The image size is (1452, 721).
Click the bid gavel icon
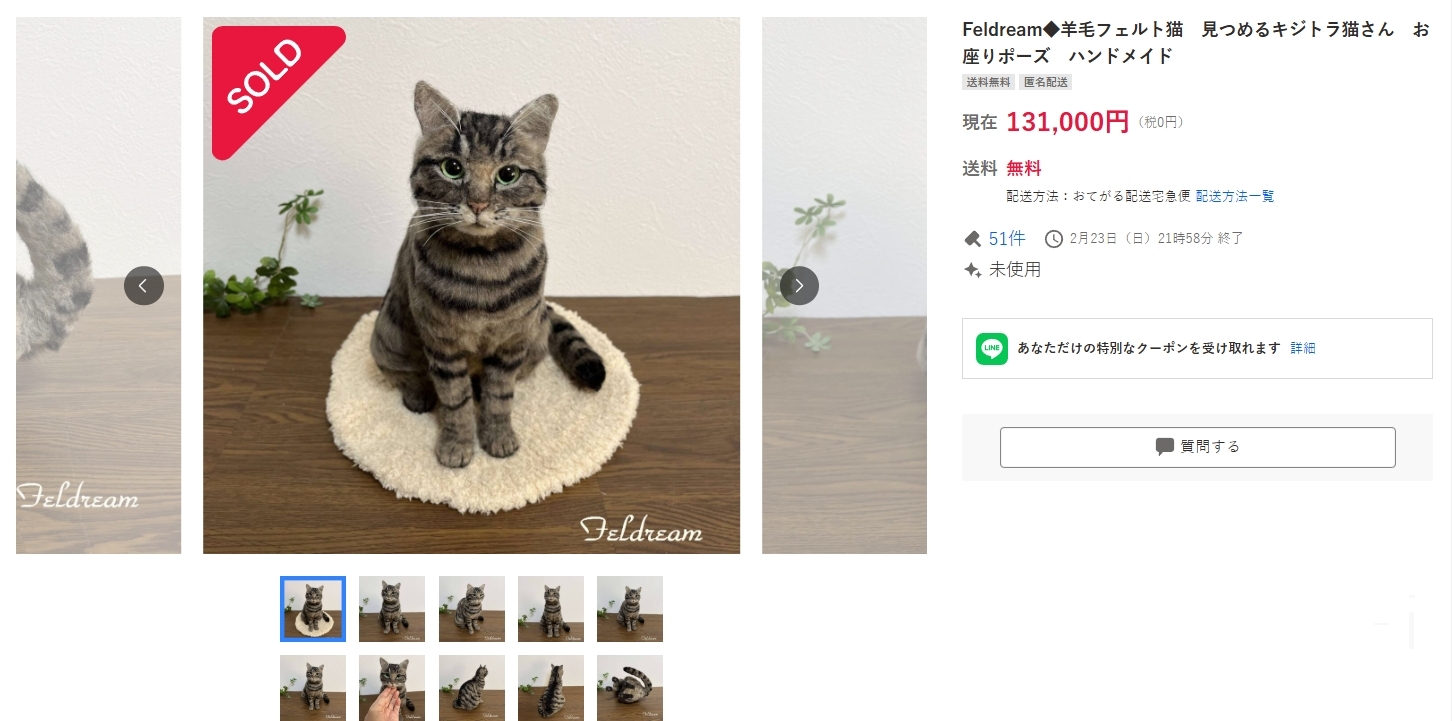tap(972, 239)
